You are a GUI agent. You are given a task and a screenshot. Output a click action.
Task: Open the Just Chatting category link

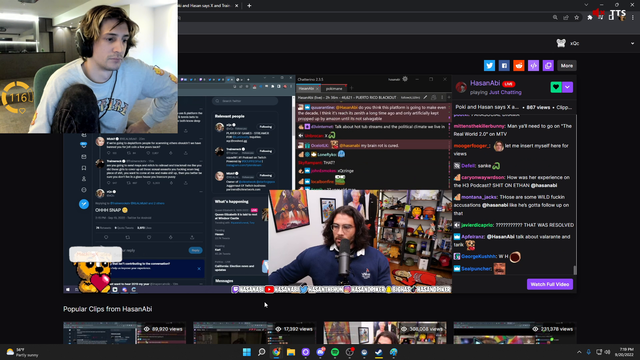coord(505,92)
